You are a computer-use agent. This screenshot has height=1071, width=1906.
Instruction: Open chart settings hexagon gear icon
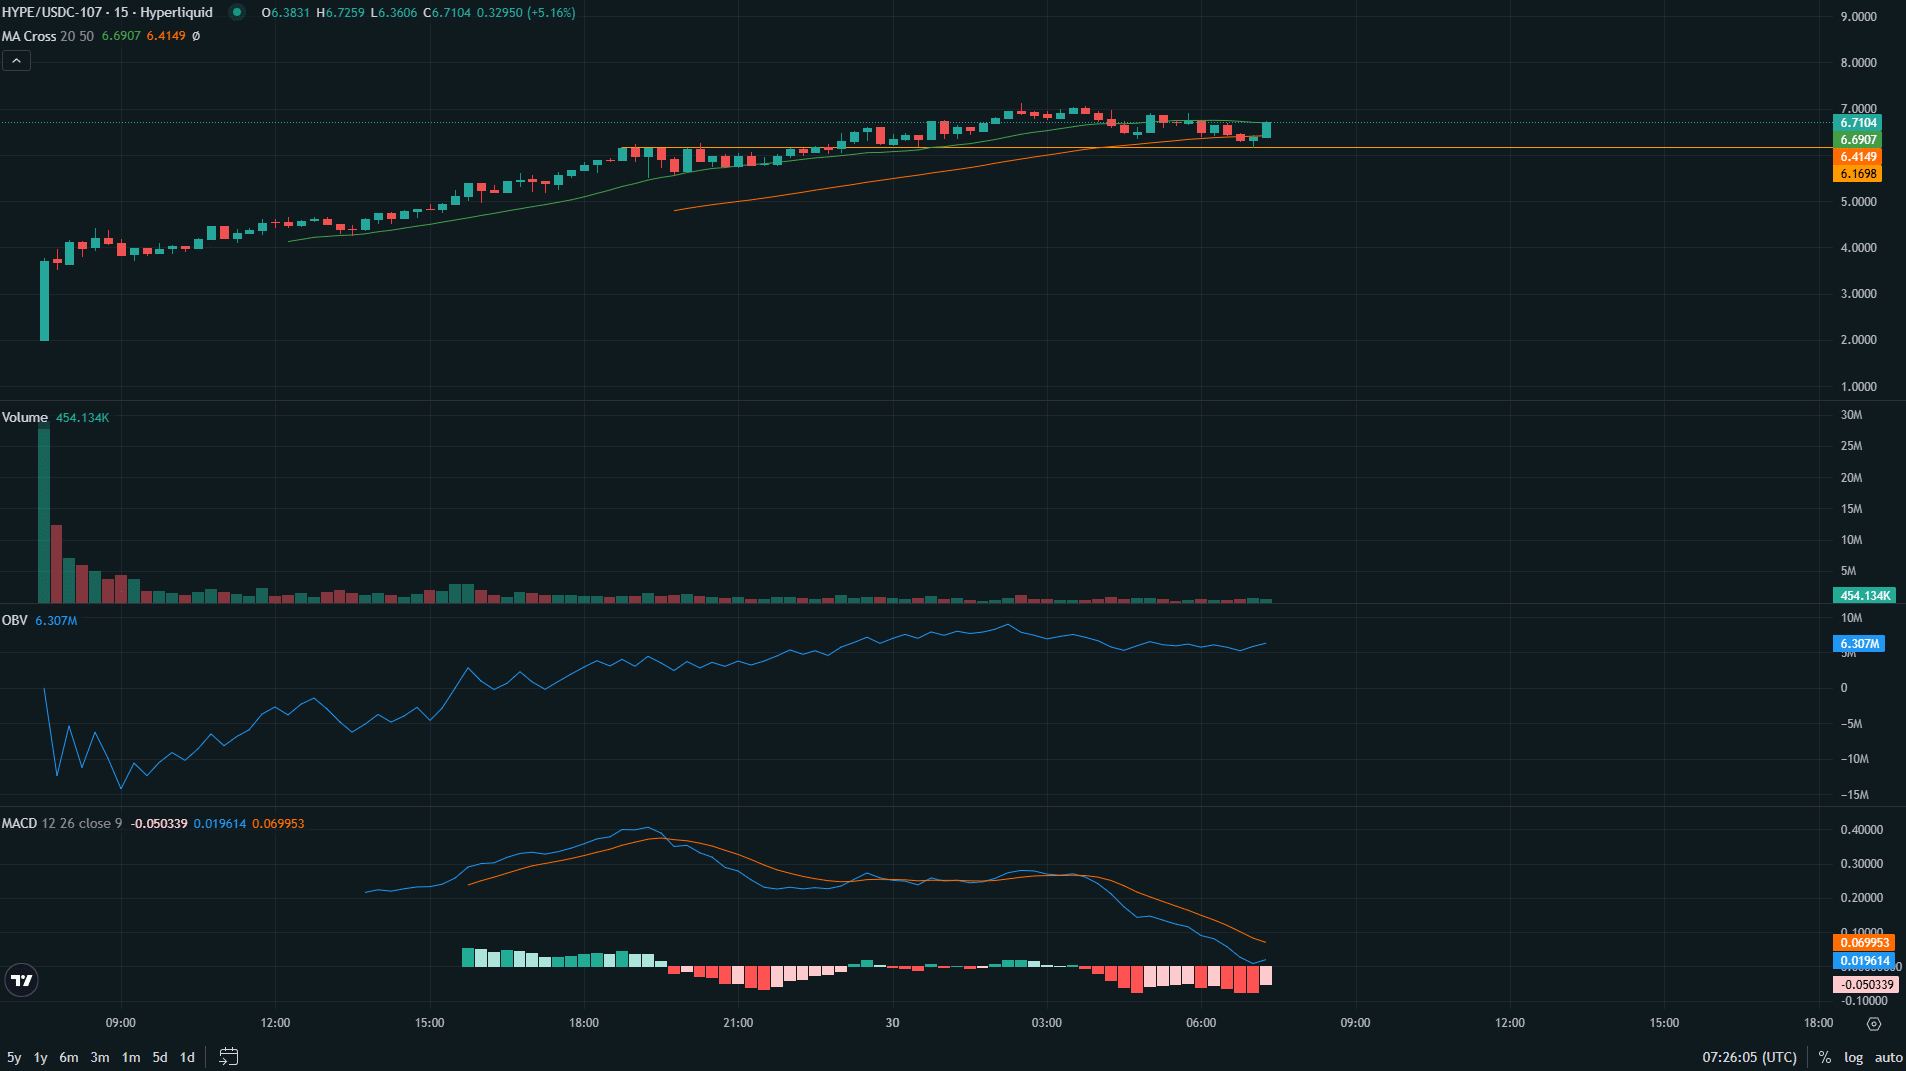coord(1874,1023)
